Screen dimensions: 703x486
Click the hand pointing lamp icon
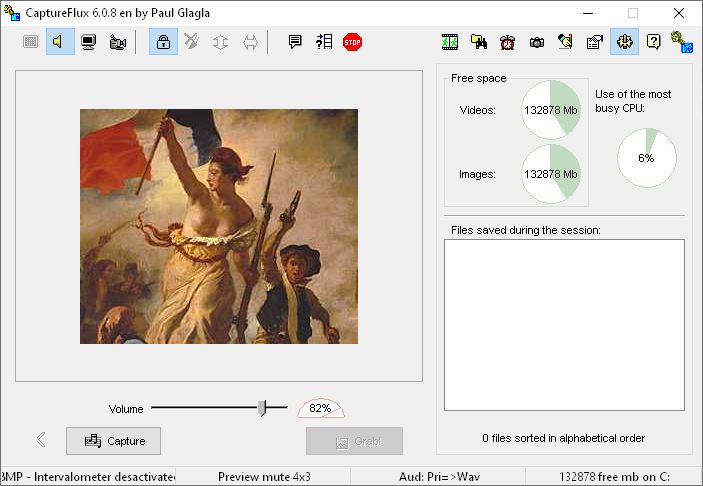click(566, 42)
